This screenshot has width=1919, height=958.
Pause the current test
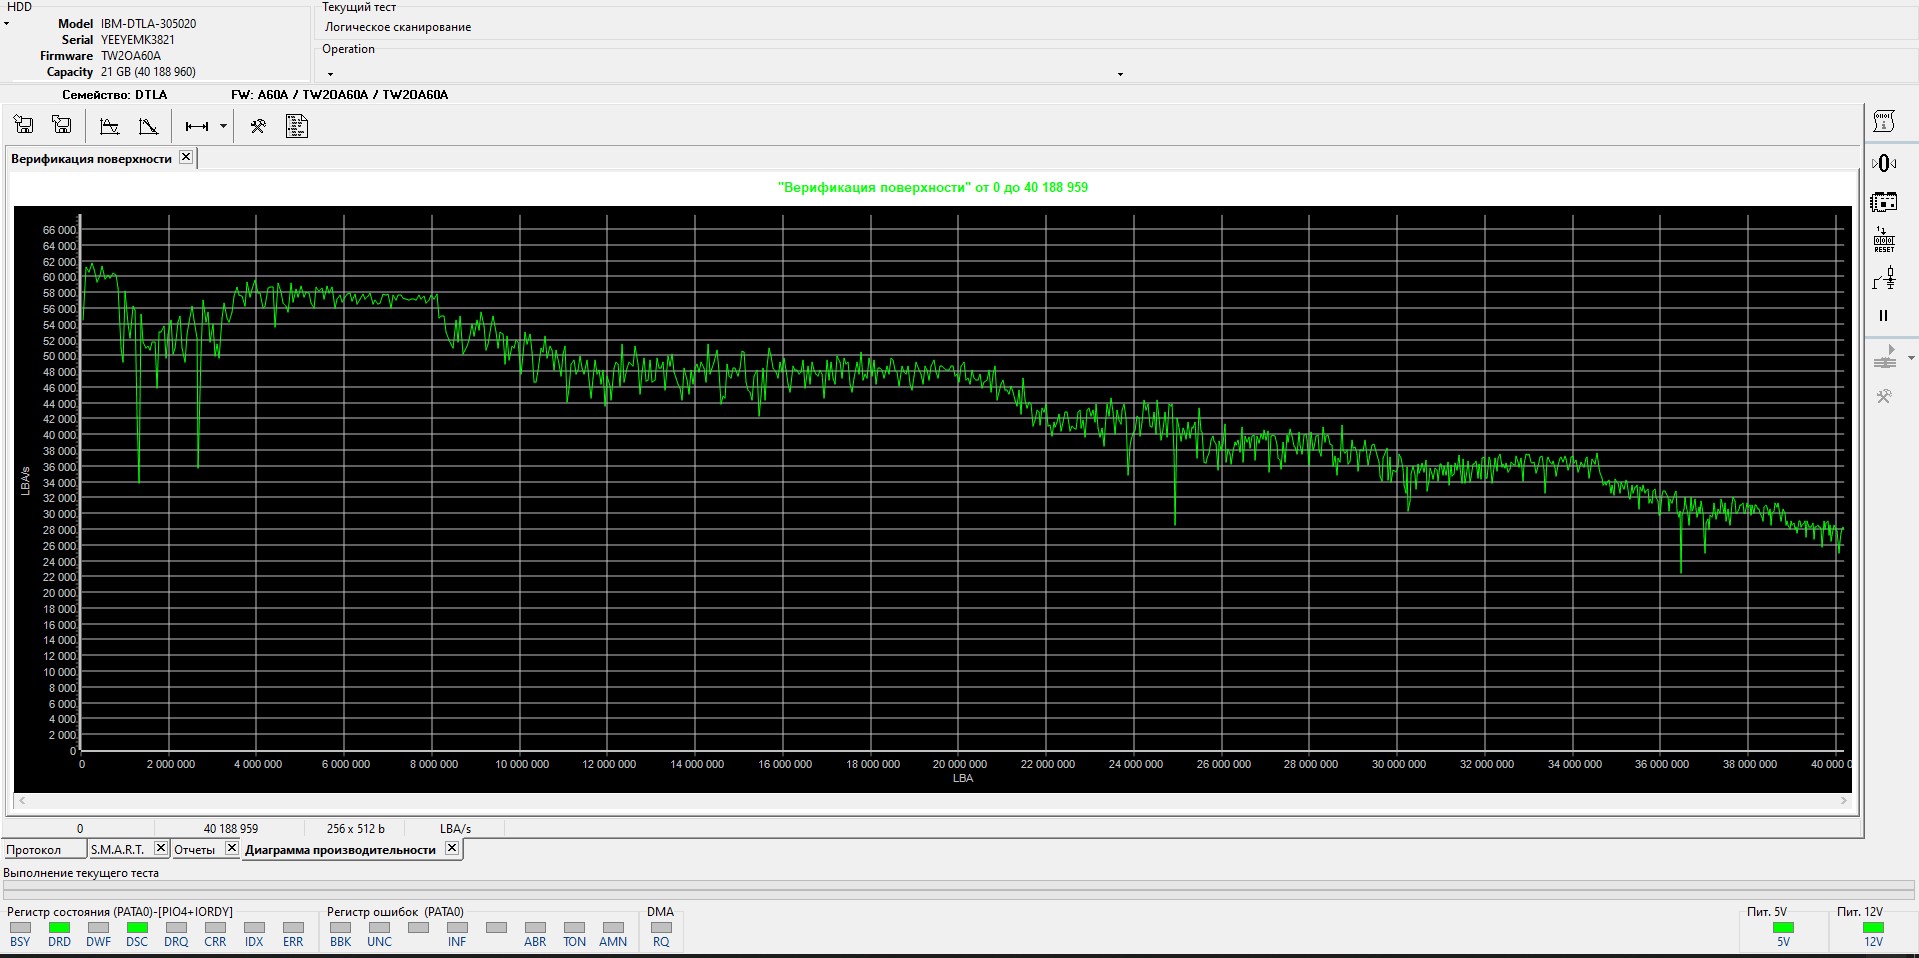click(1884, 316)
